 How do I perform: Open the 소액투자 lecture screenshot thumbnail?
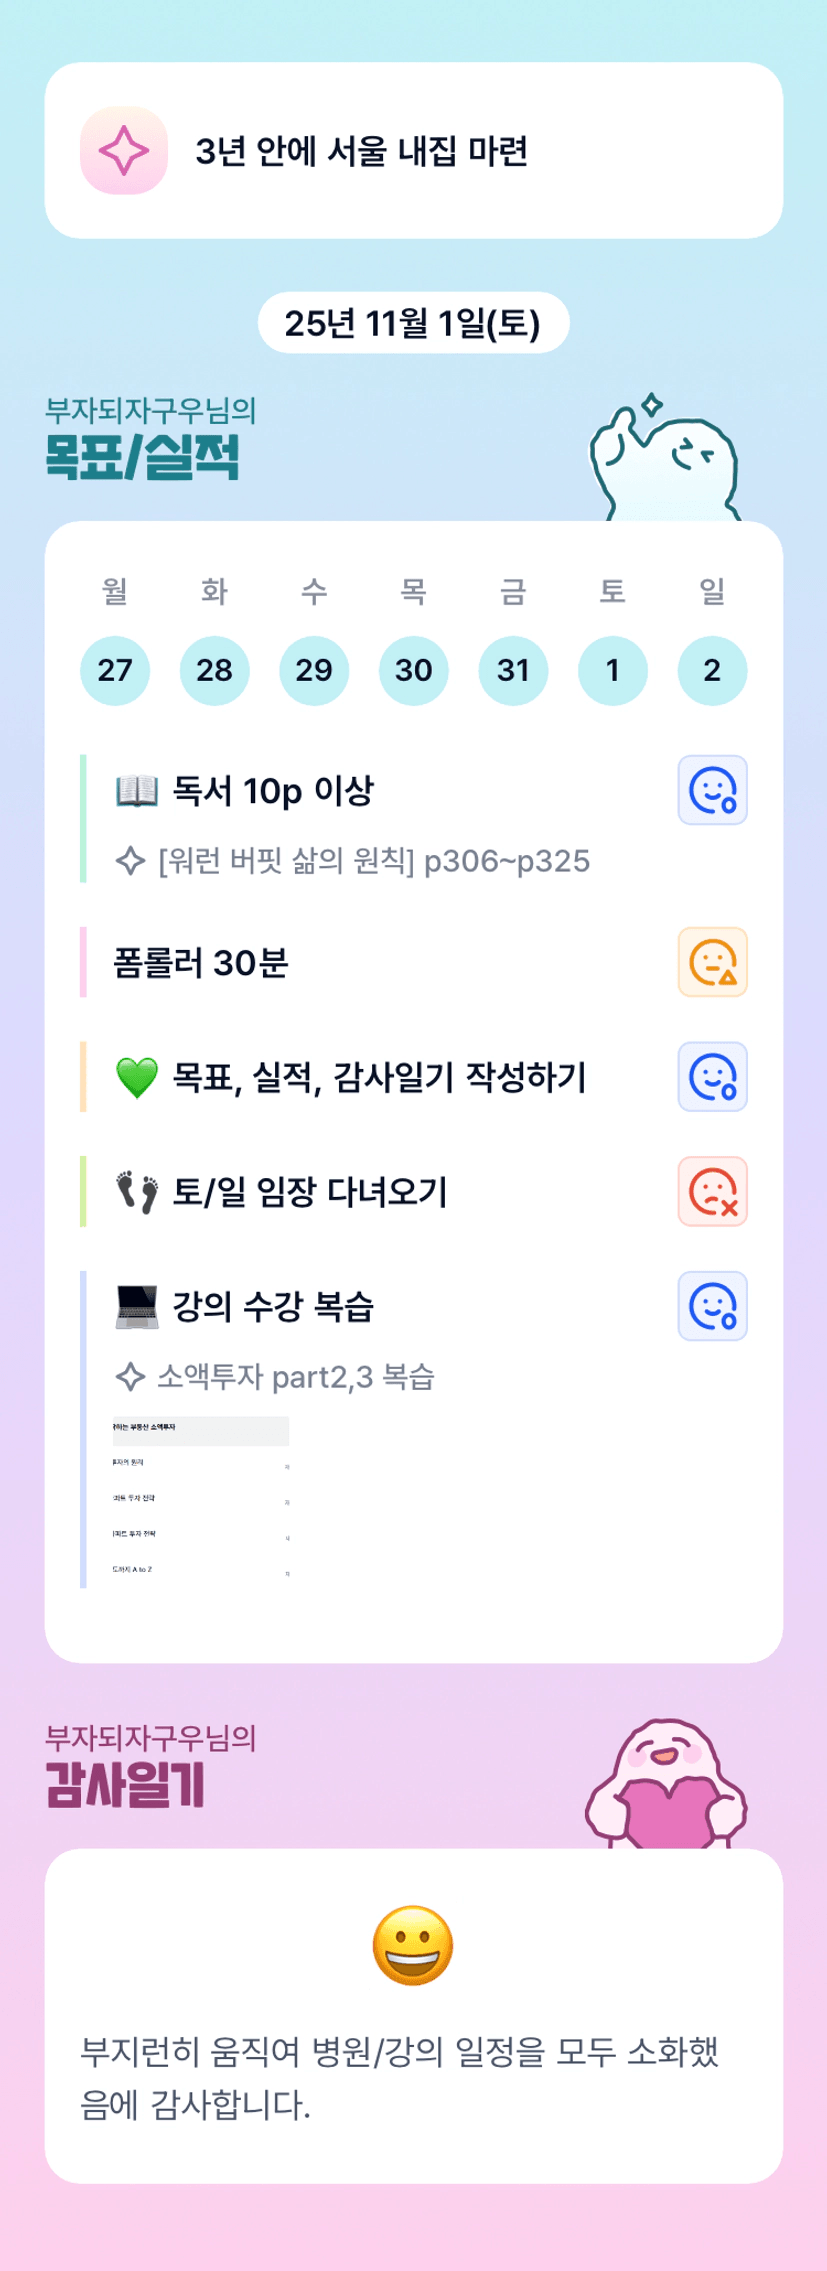(201, 1499)
